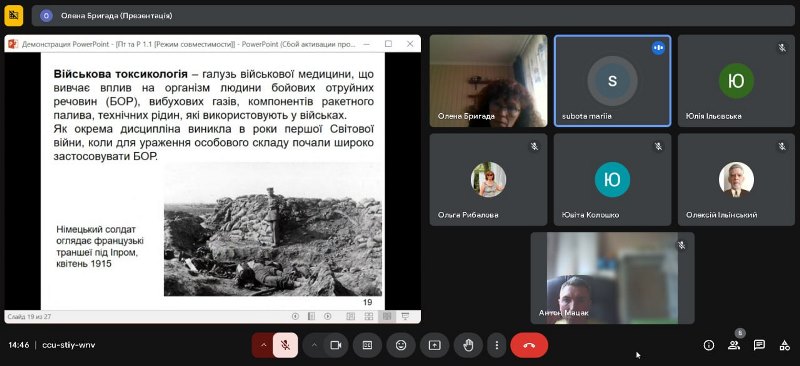Click Олексій Ільїнський profile photo avatar
The height and width of the screenshot is (366, 800).
(x=736, y=180)
